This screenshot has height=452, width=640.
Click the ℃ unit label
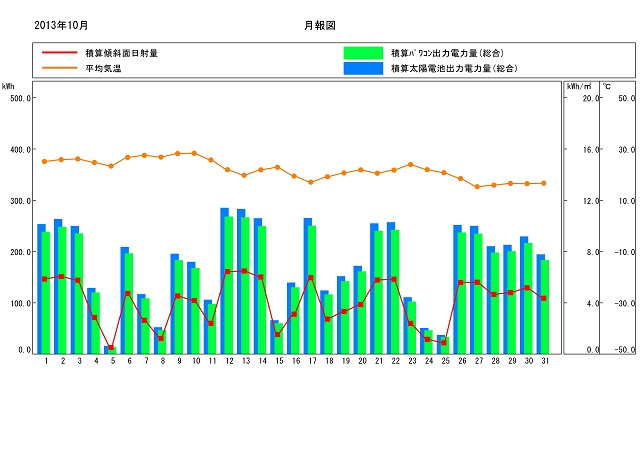point(607,86)
